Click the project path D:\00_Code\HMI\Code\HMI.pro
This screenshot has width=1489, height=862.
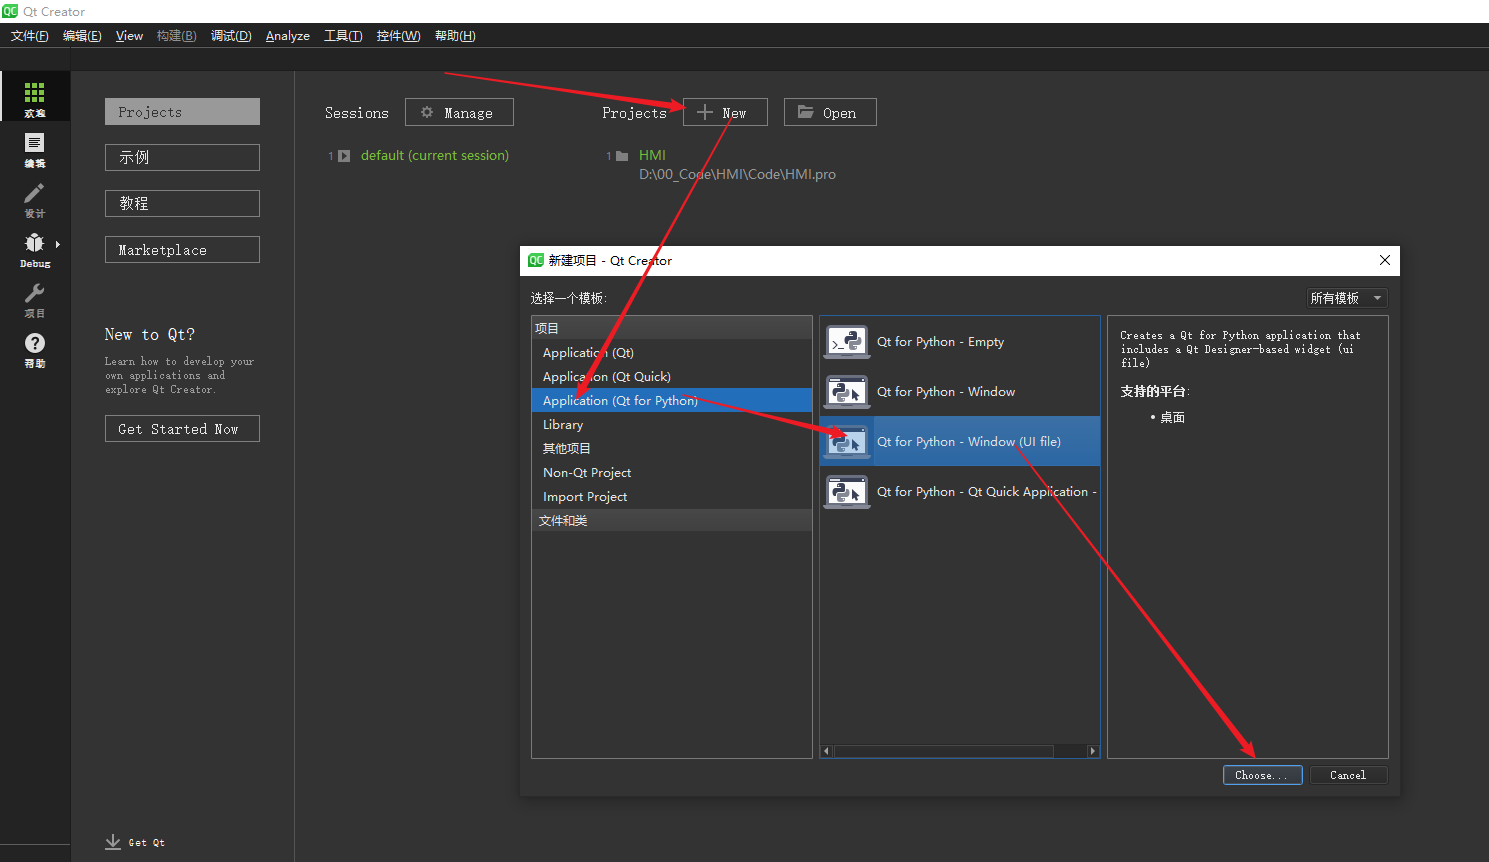coord(737,175)
